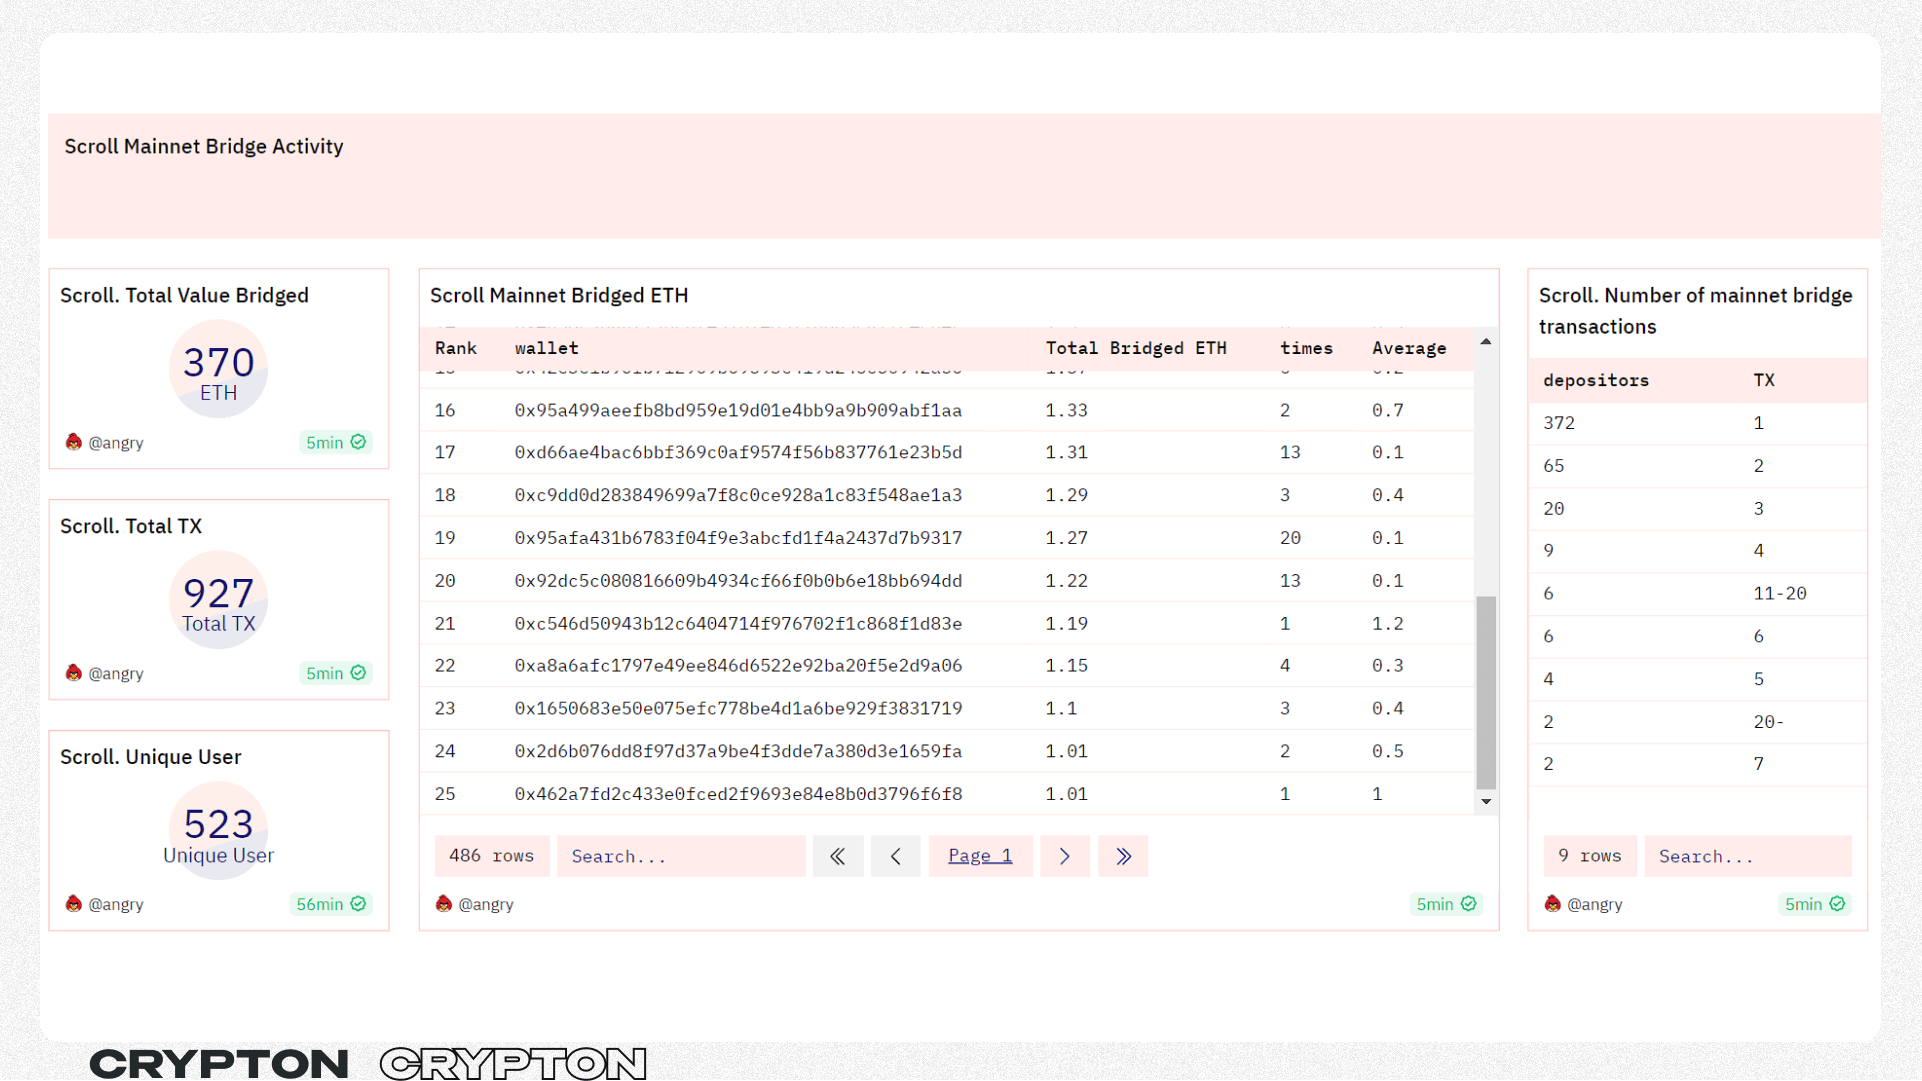This screenshot has width=1922, height=1081.
Task: Open @angry profile in Total Value Bridged card
Action: pyautogui.click(x=116, y=443)
